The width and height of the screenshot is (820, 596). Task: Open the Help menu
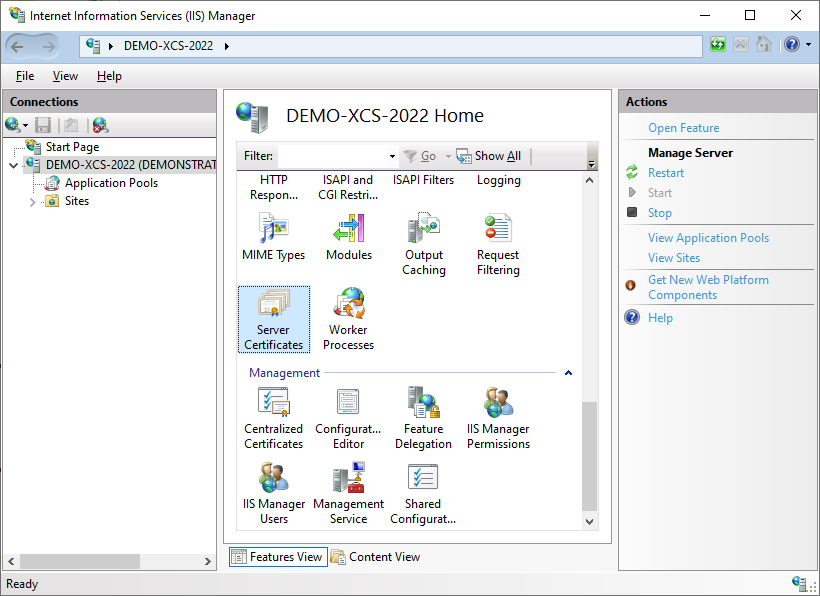coord(109,76)
